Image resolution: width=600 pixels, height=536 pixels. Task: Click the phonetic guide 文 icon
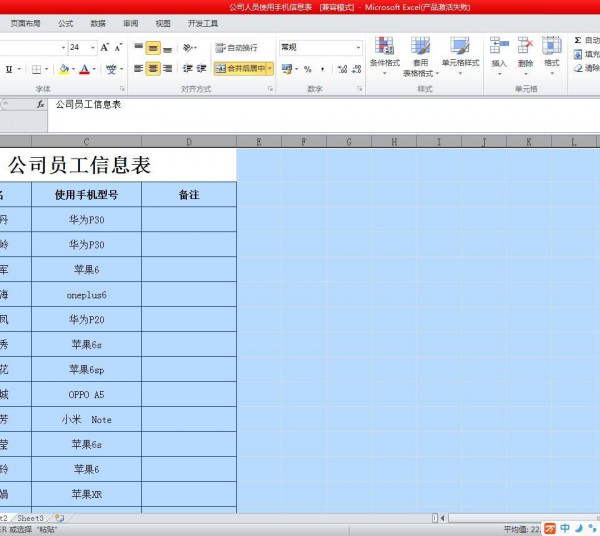coord(111,69)
